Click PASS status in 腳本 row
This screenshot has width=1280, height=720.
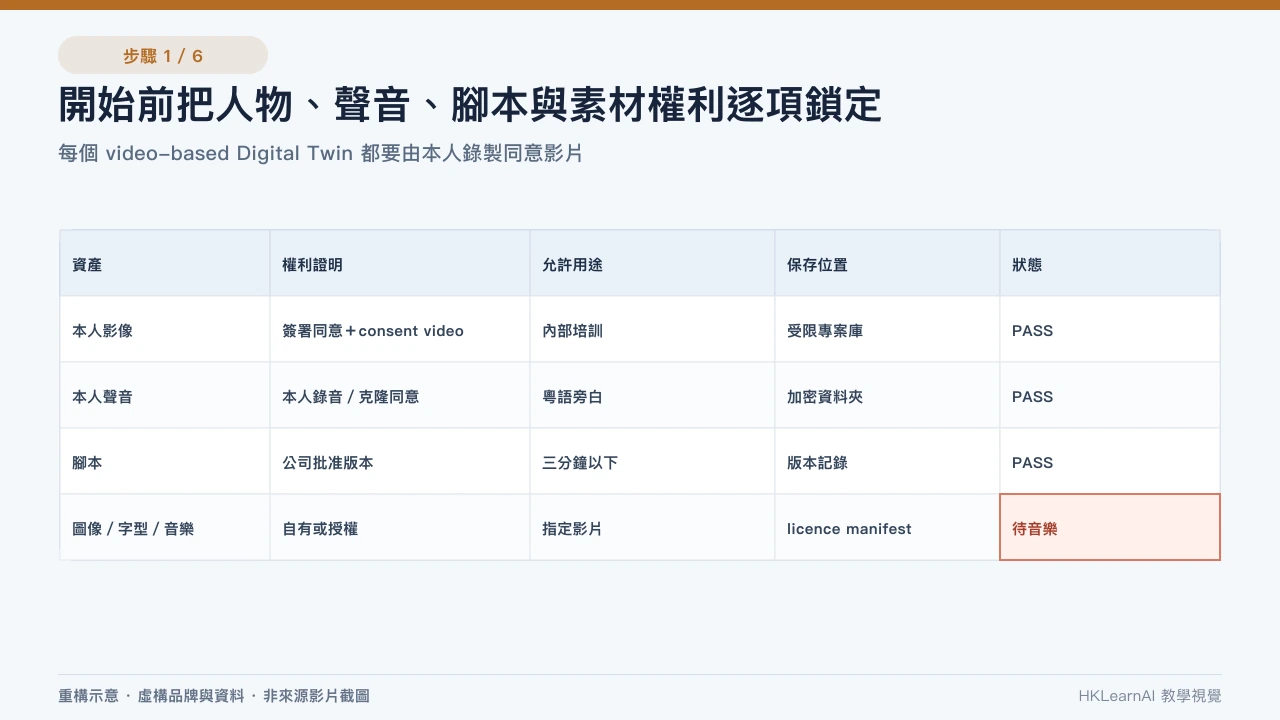[x=1110, y=462]
